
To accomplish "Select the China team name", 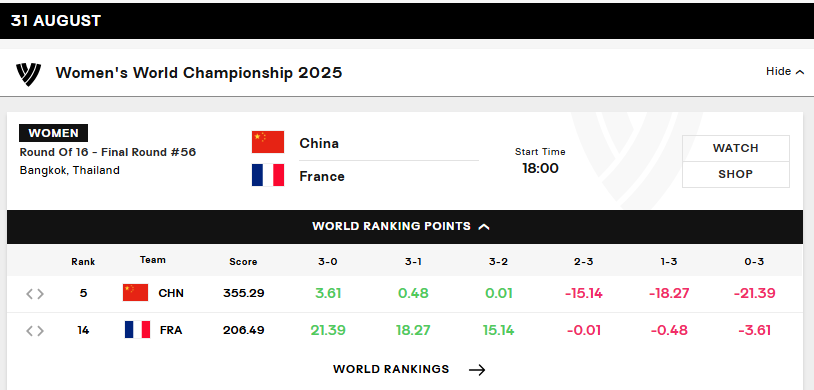I will click(x=319, y=143).
